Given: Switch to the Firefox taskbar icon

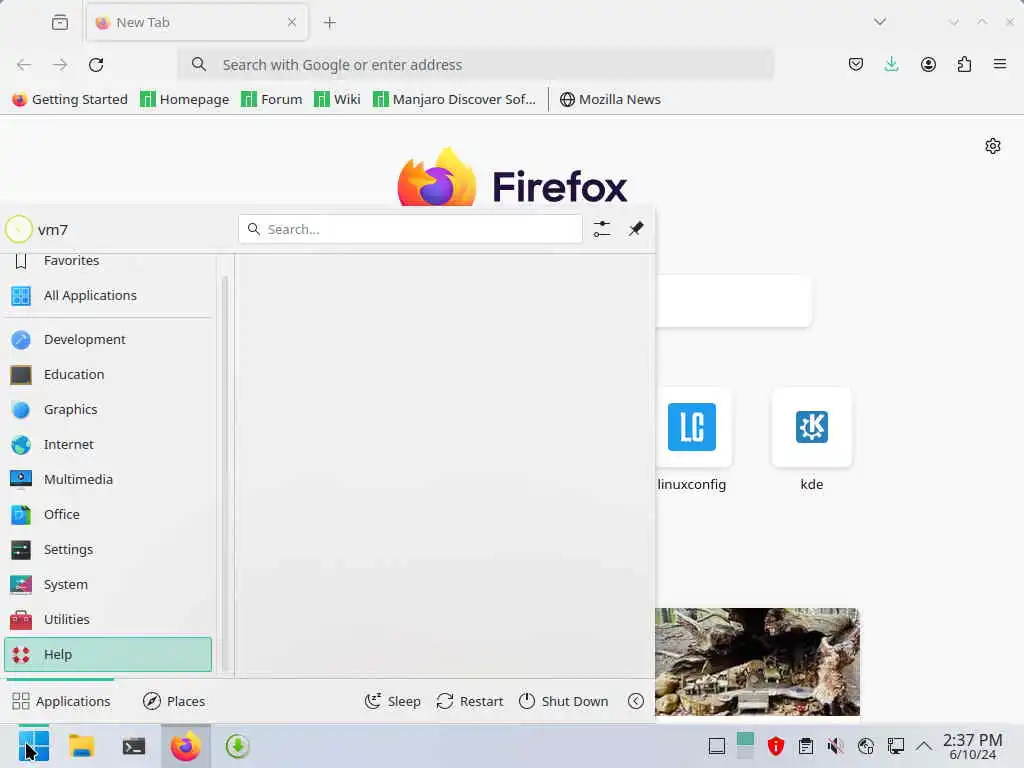Looking at the screenshot, I should point(185,746).
